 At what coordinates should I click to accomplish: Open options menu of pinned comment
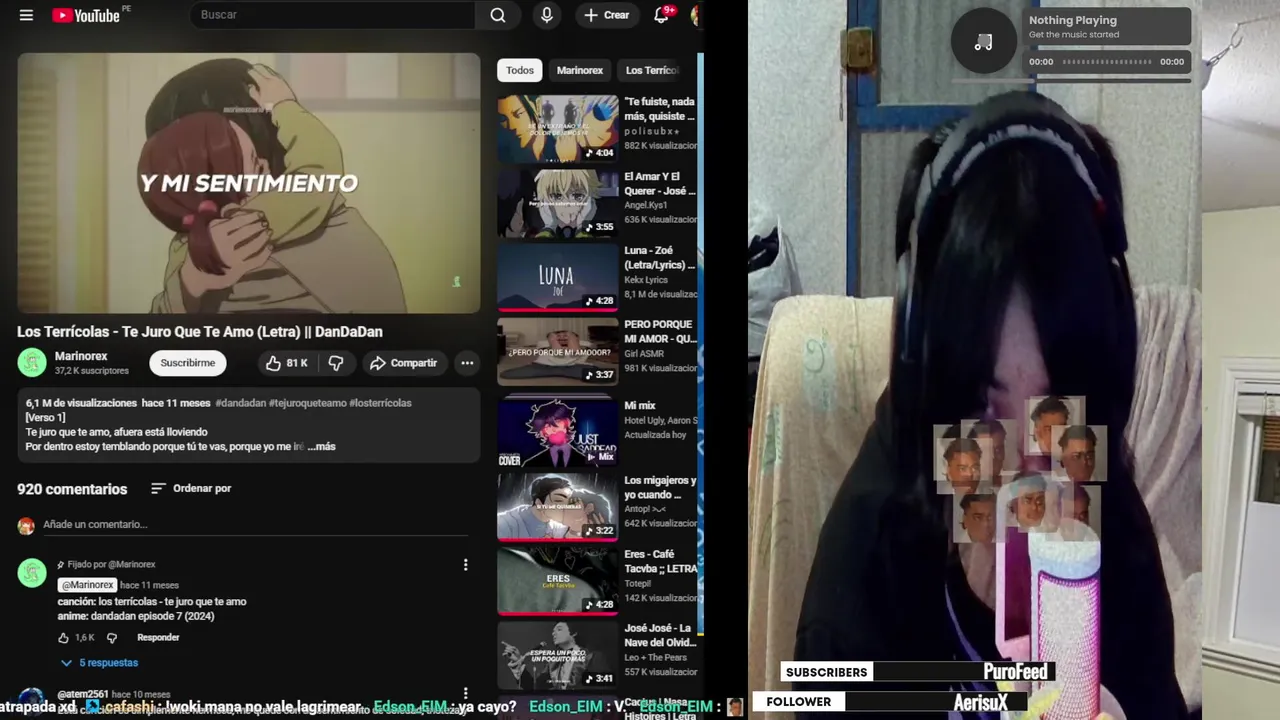[465, 565]
